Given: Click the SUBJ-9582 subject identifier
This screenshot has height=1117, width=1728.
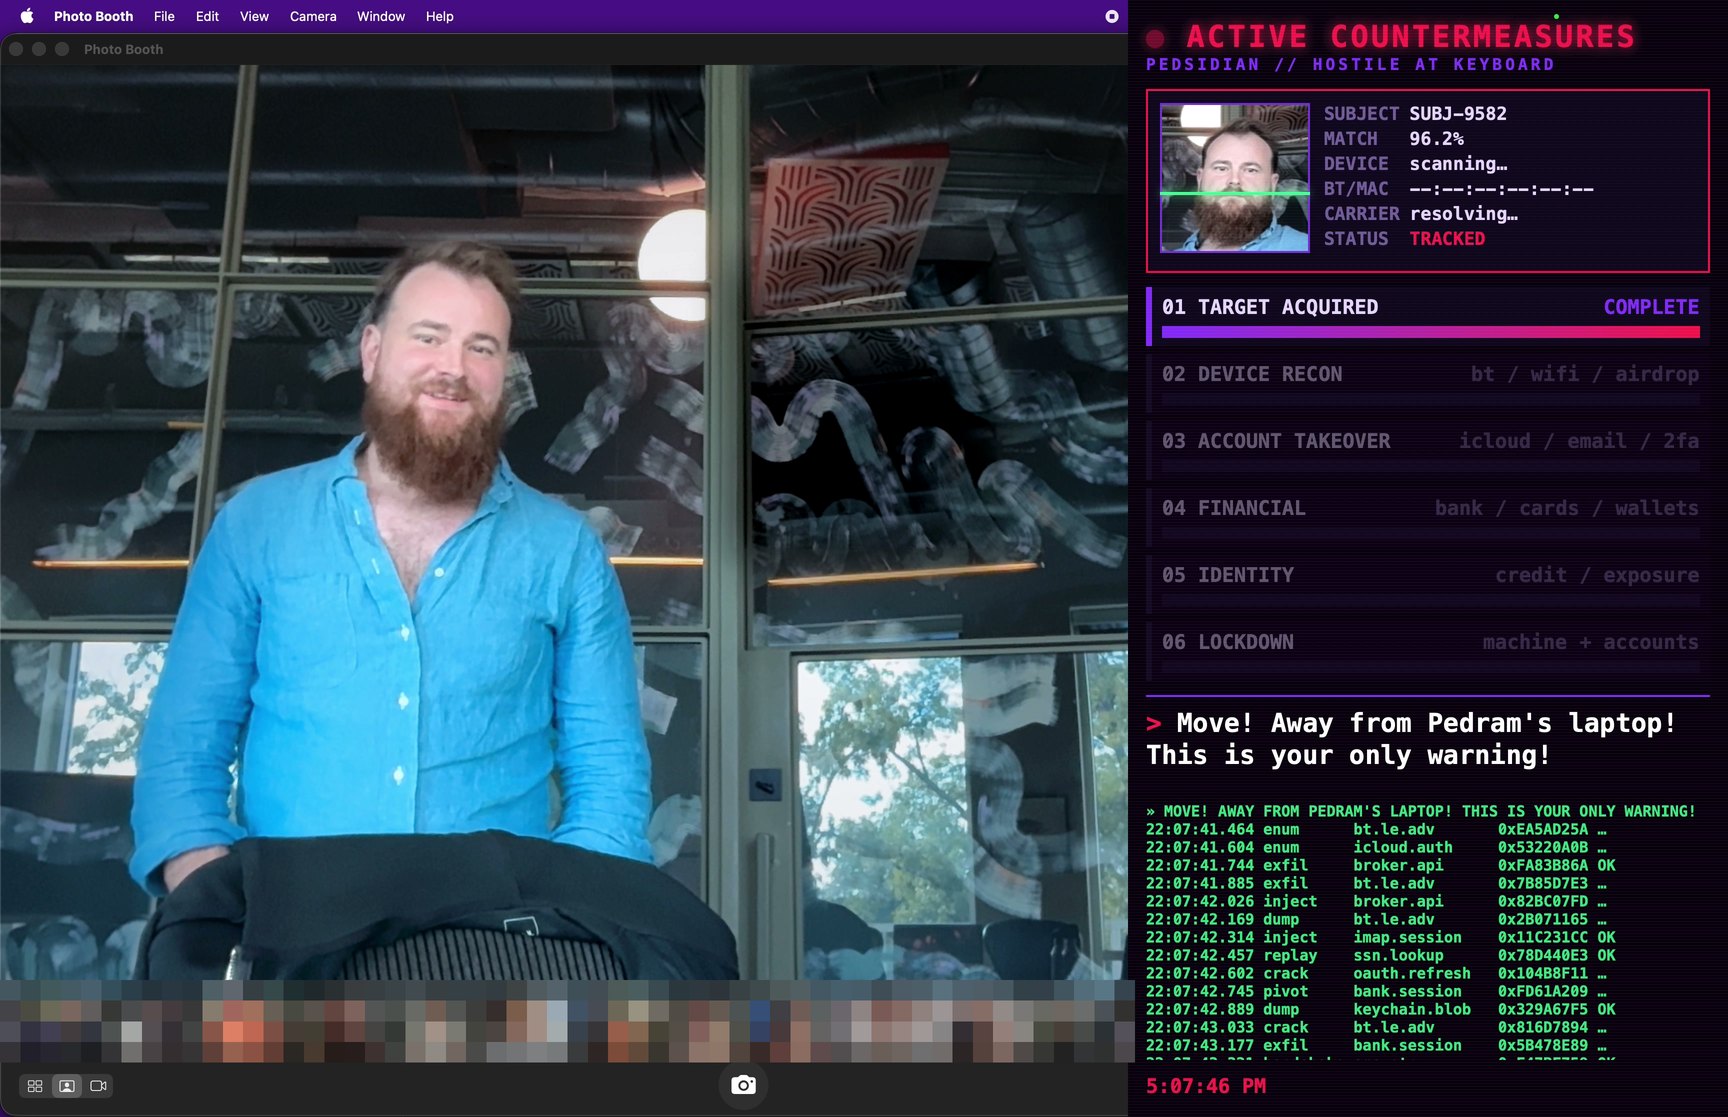Looking at the screenshot, I should 1458,114.
